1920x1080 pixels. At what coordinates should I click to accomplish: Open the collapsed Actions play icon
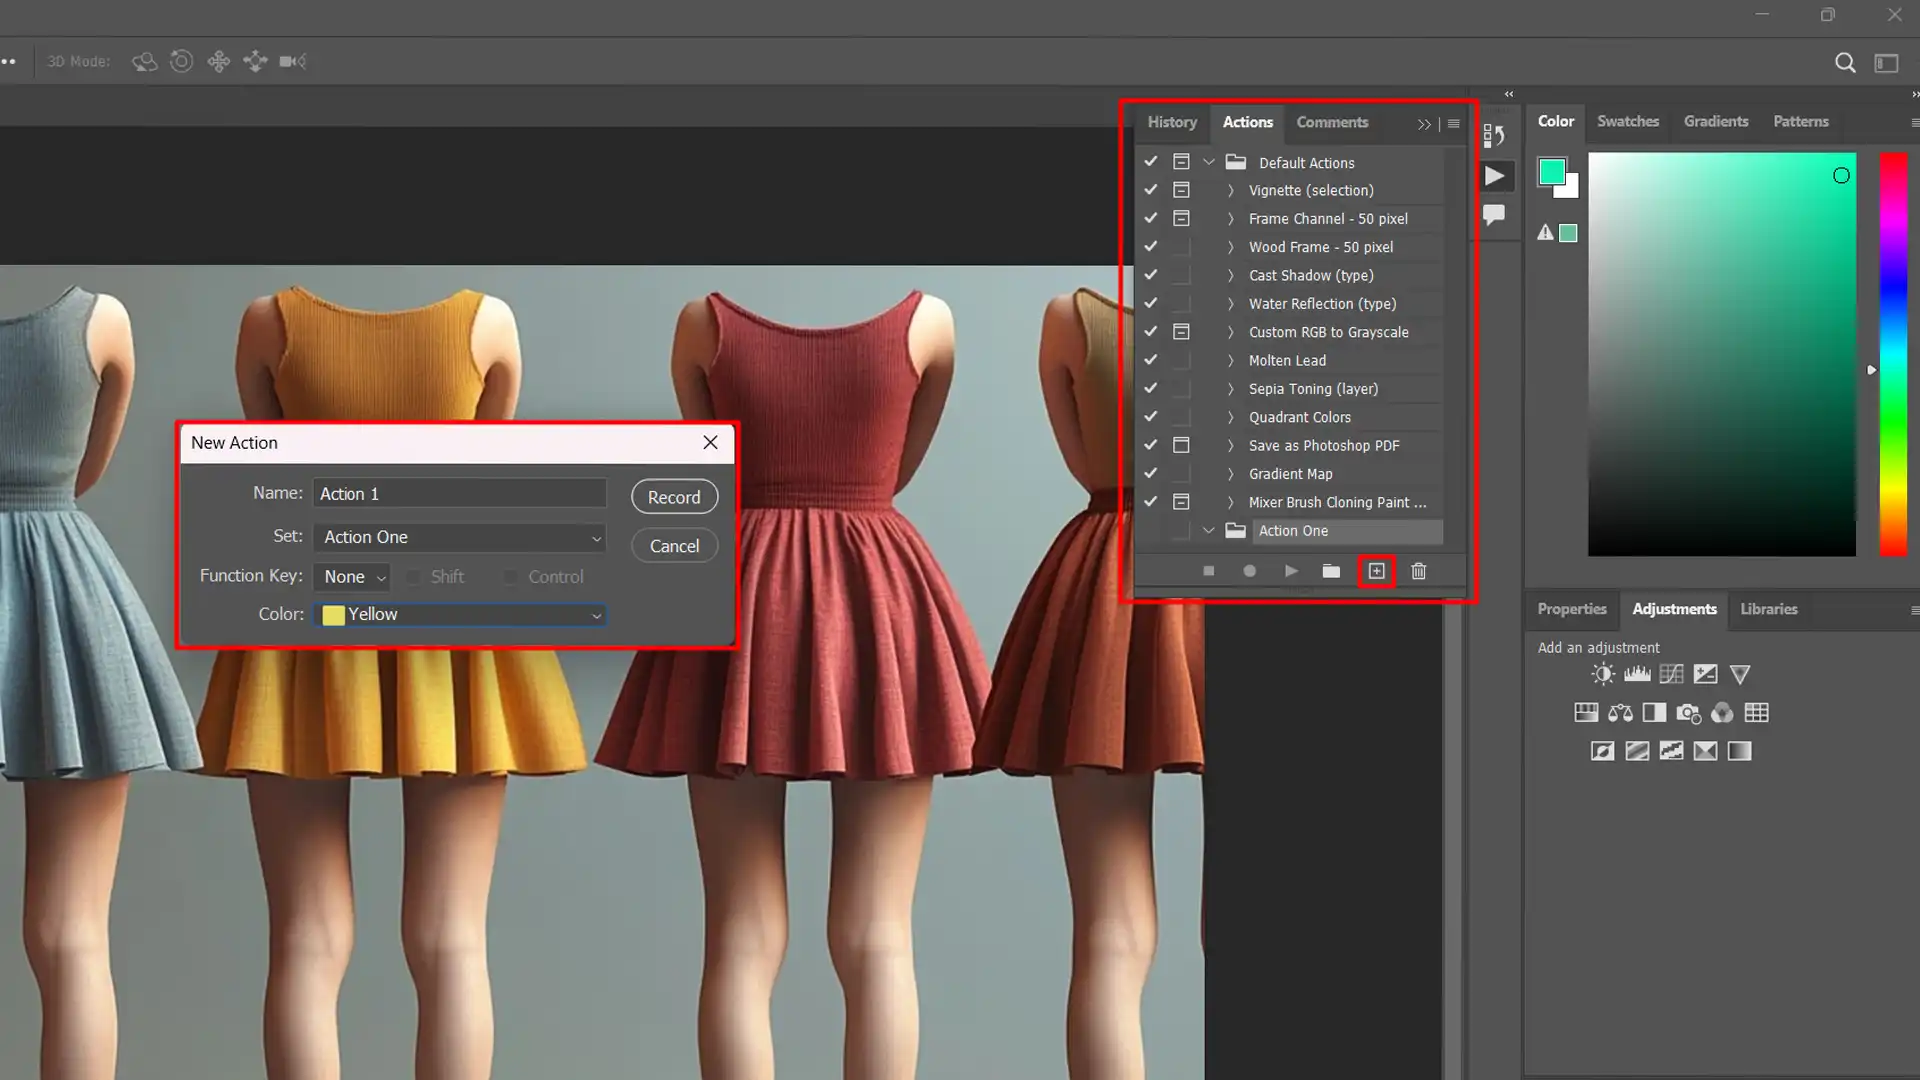click(1494, 176)
